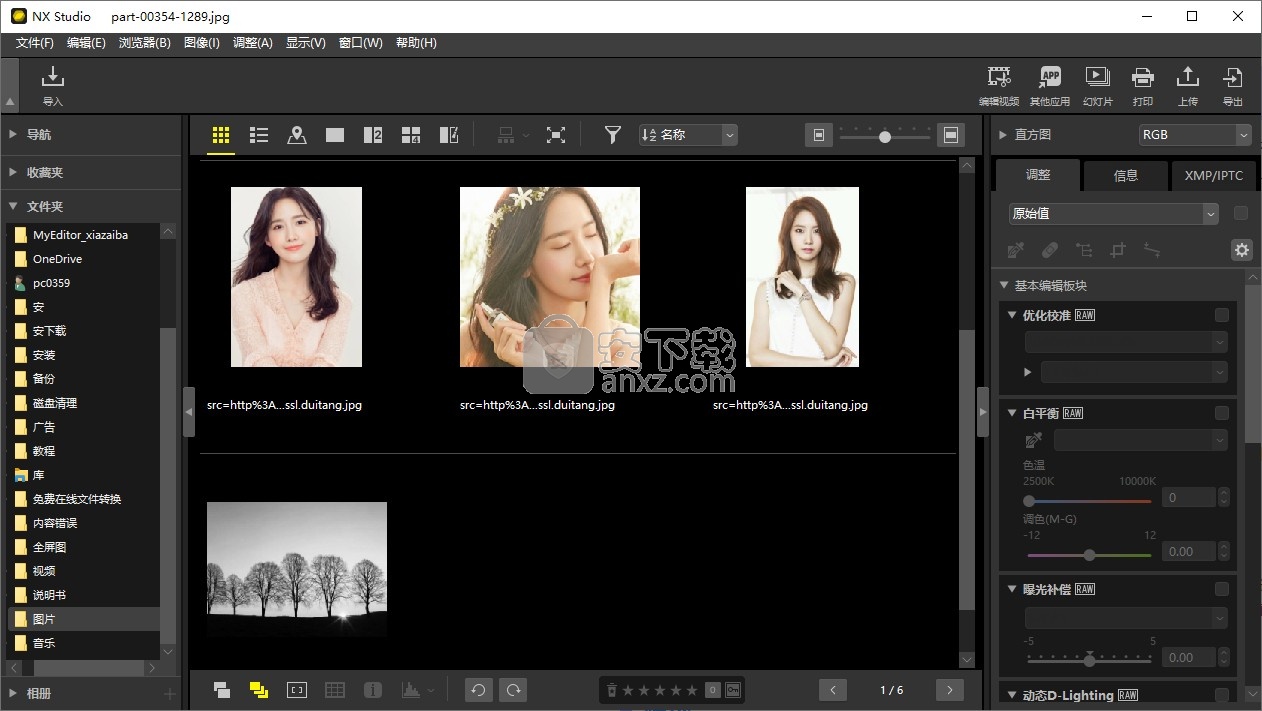
Task: Click the protect key icon
Action: [x=733, y=690]
